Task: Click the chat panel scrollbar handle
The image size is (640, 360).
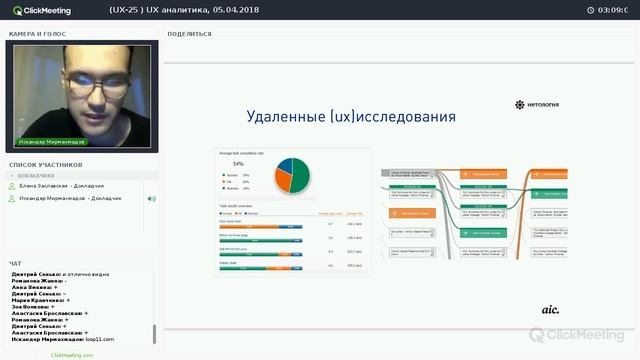Action: click(x=154, y=334)
